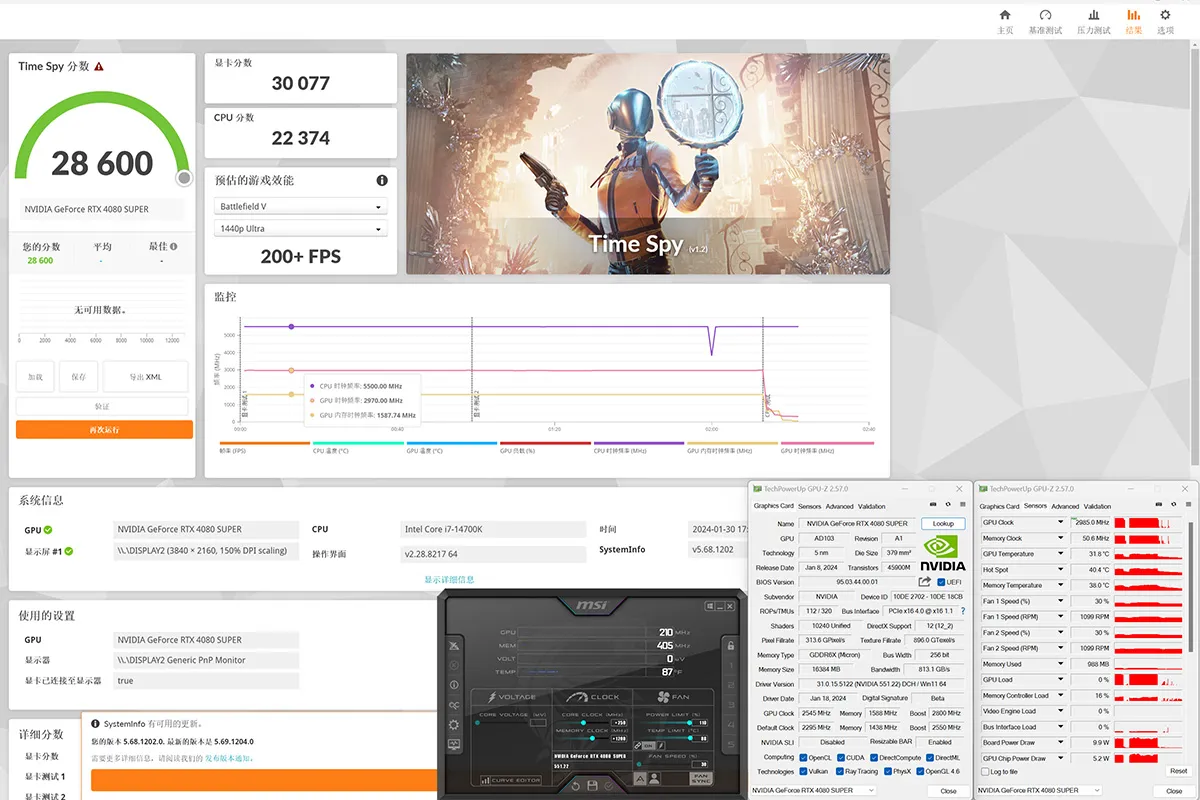This screenshot has height=800, width=1200.
Task: Toggle the GPU temperature chart legend
Action: coord(452,448)
